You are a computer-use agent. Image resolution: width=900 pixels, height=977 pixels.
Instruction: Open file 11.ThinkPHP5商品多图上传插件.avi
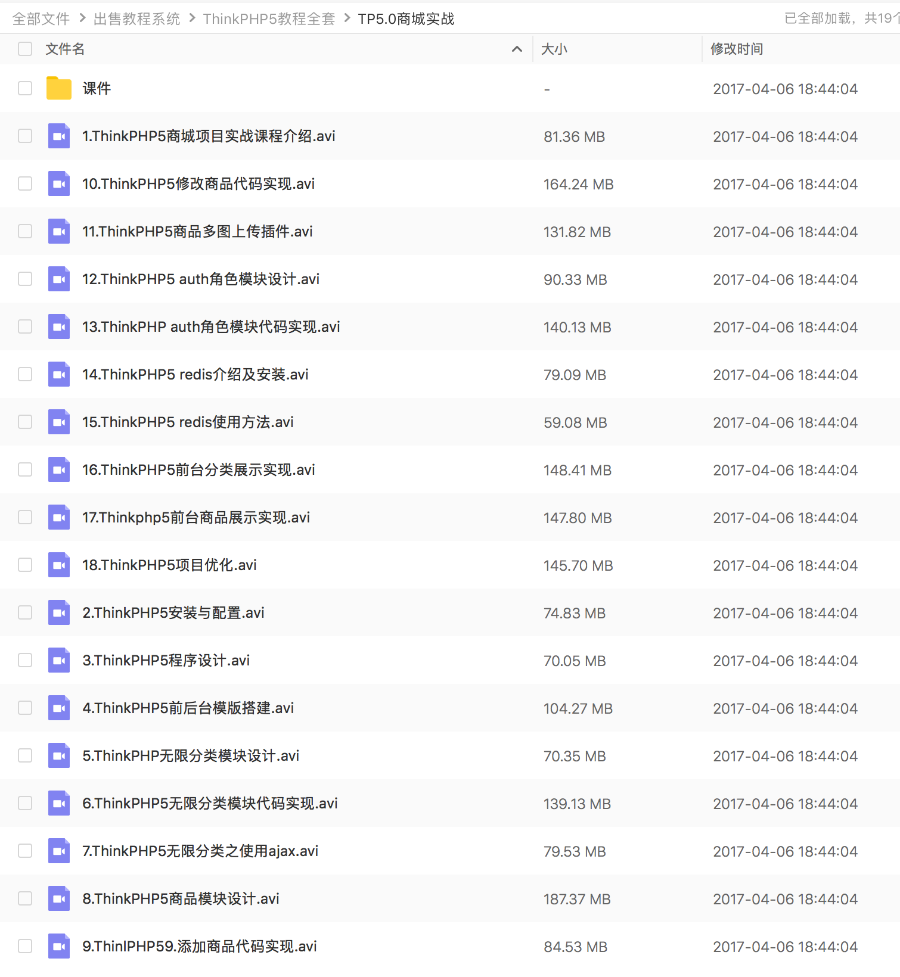pos(198,231)
